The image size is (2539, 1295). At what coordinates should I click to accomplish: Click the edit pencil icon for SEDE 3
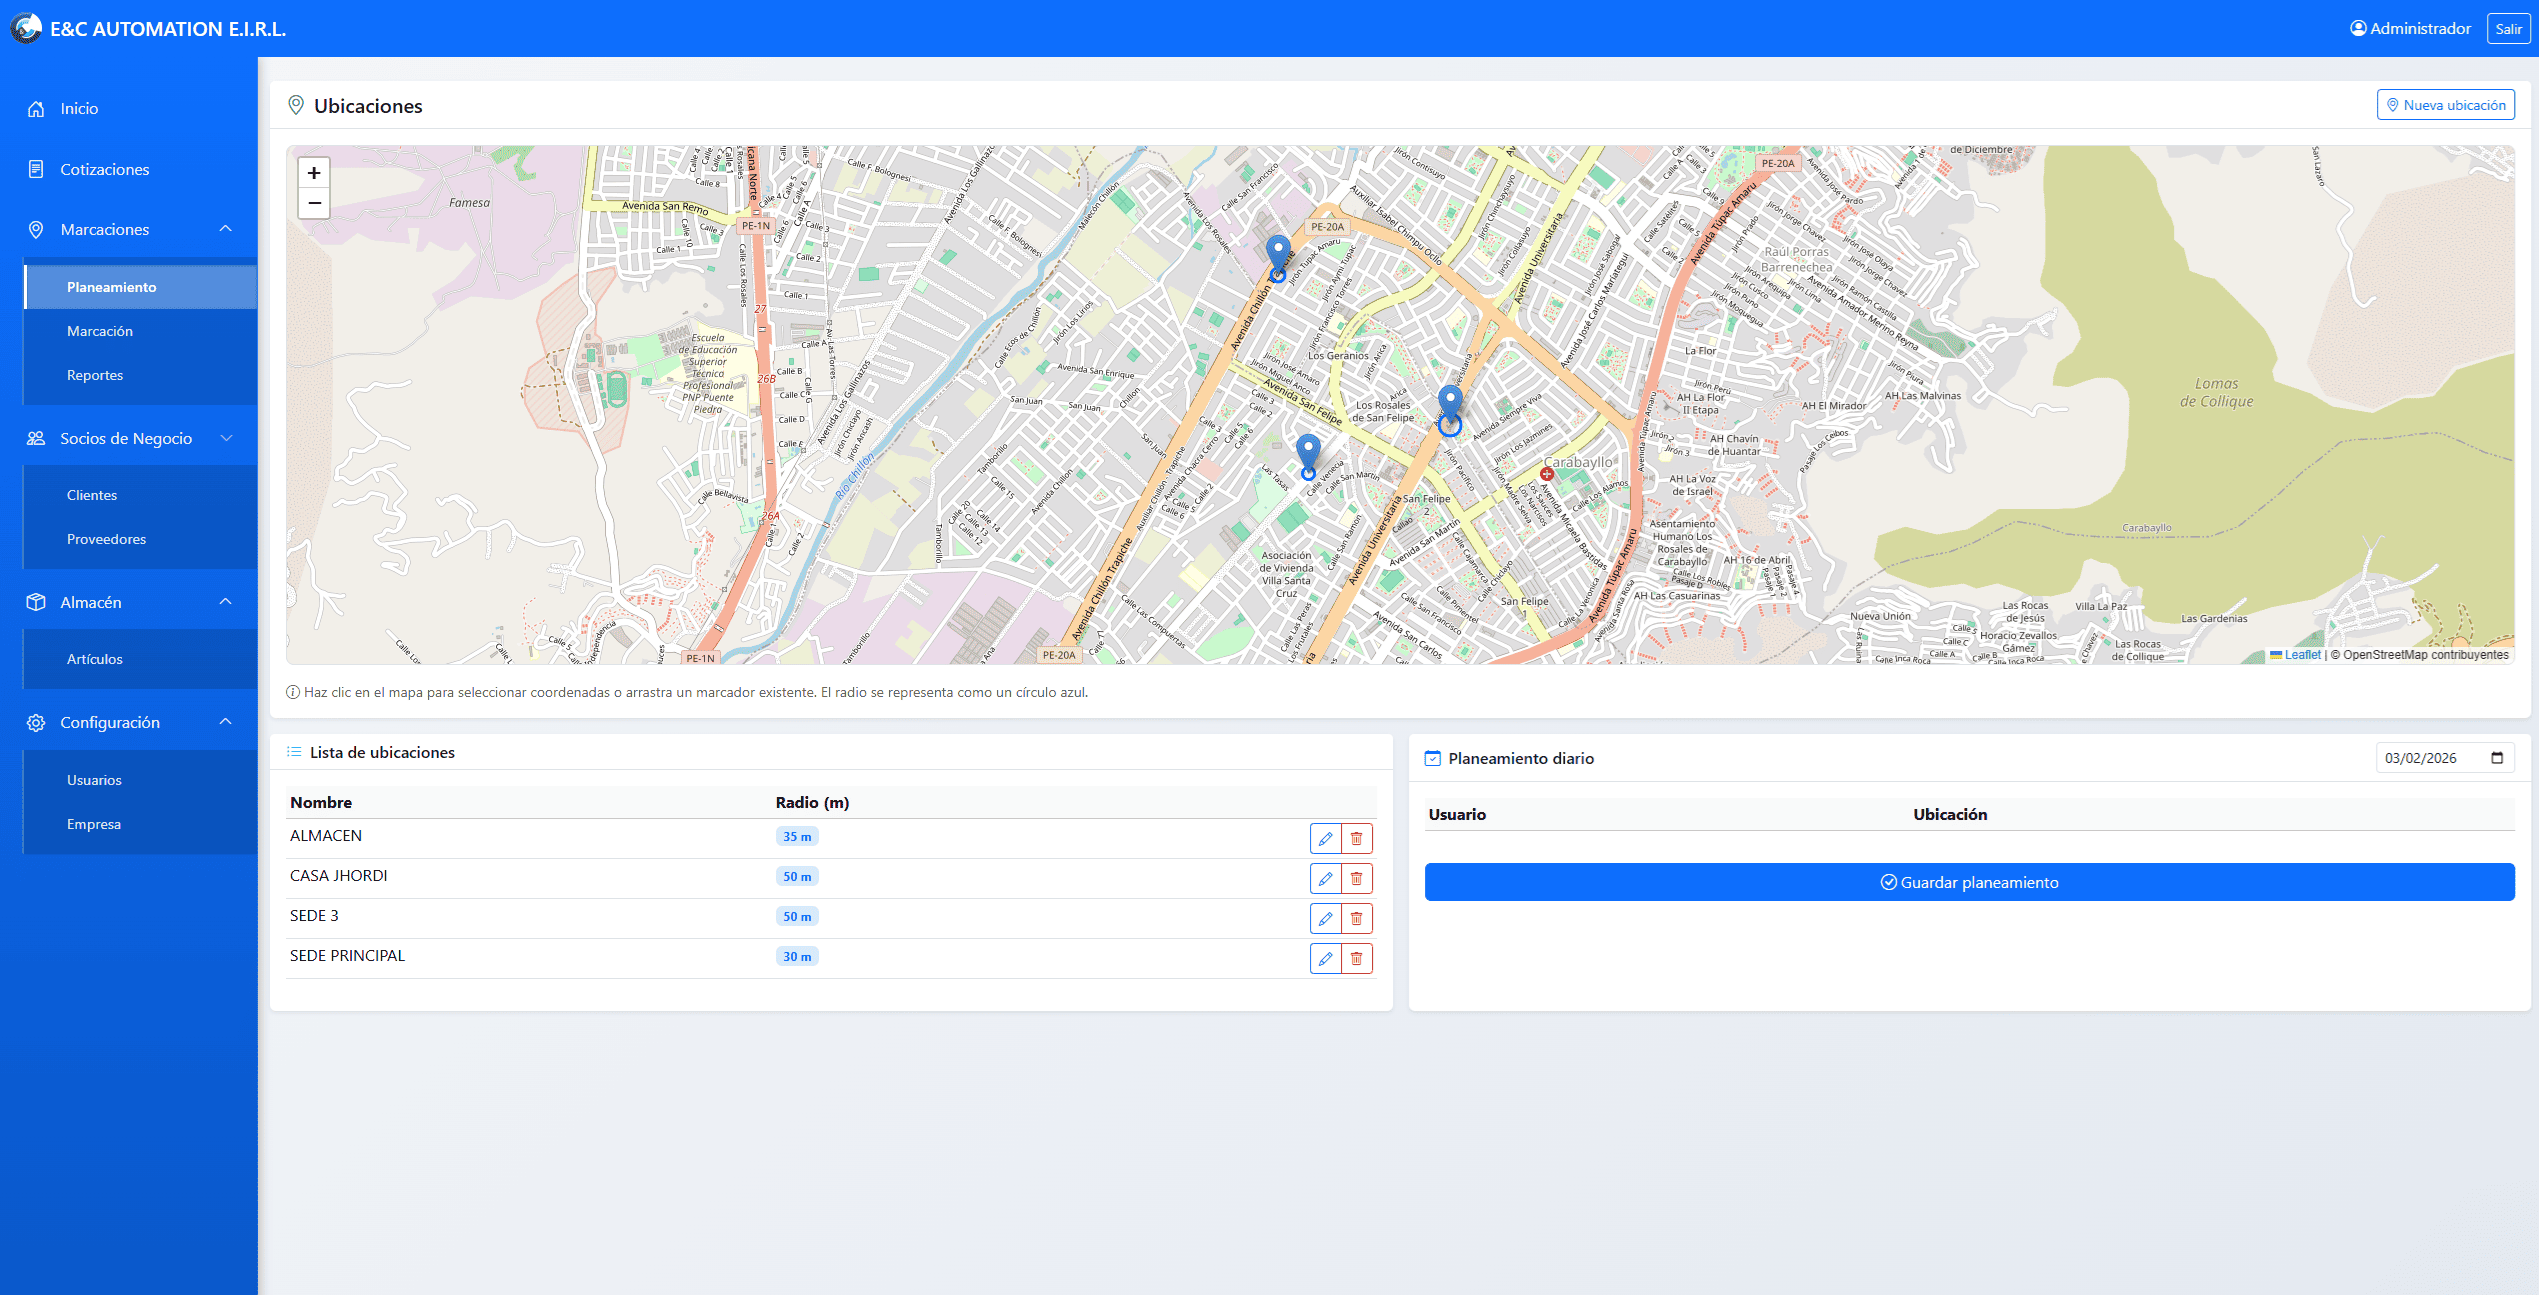(x=1325, y=918)
